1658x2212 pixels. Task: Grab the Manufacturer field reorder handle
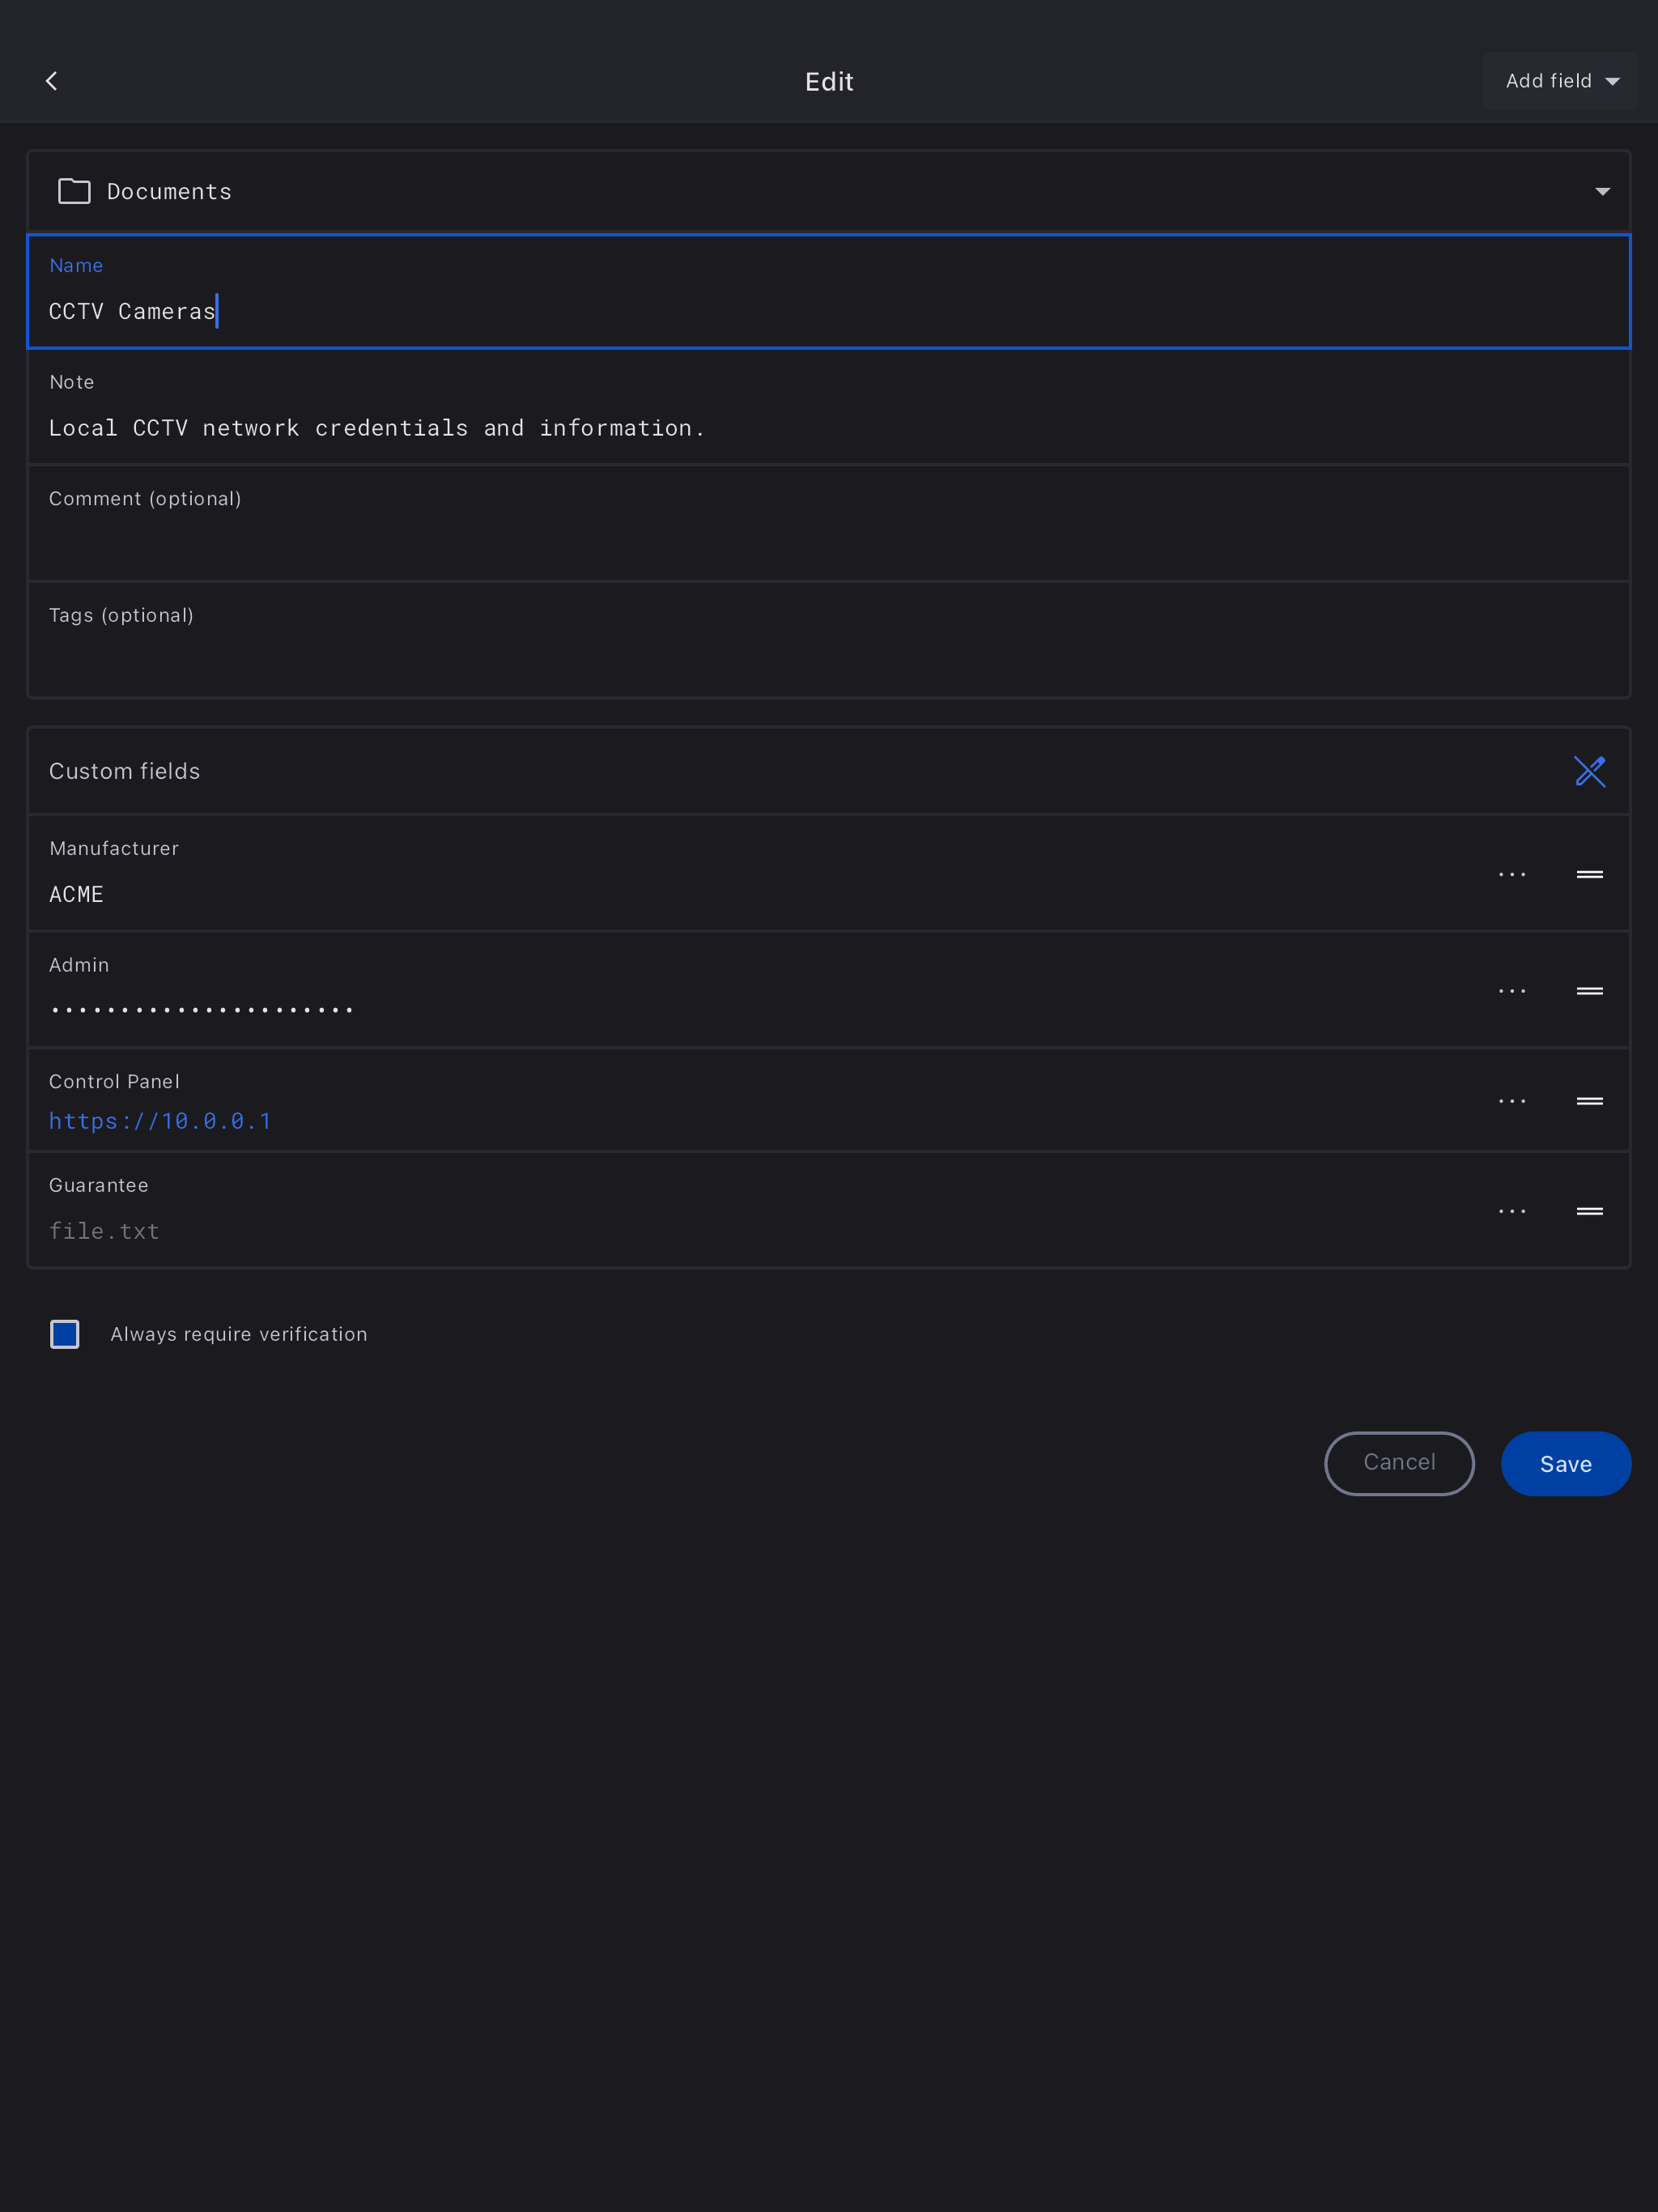tap(1589, 875)
